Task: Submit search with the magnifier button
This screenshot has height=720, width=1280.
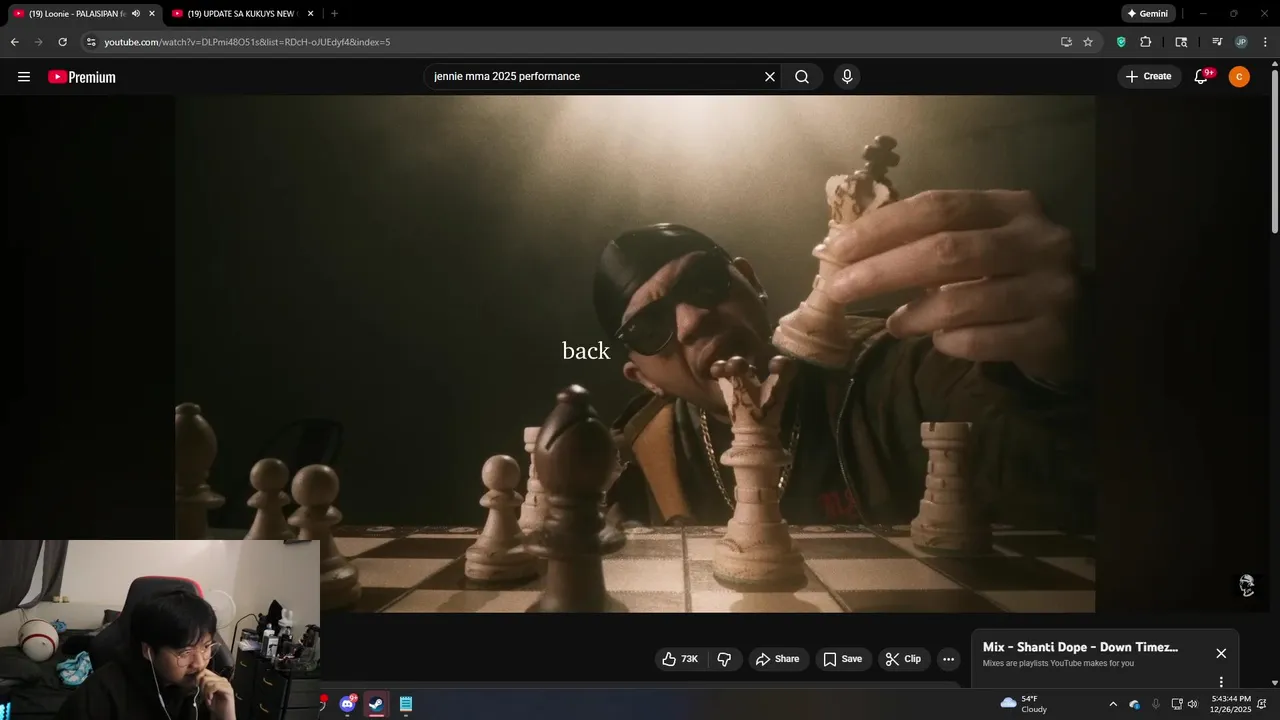Action: [x=802, y=77]
